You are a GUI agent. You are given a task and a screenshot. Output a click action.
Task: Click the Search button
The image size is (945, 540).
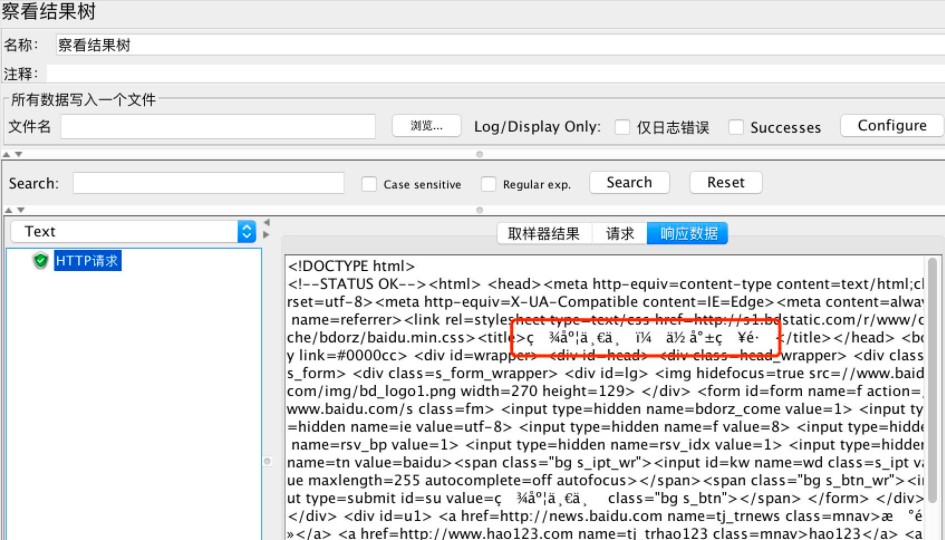(x=629, y=183)
